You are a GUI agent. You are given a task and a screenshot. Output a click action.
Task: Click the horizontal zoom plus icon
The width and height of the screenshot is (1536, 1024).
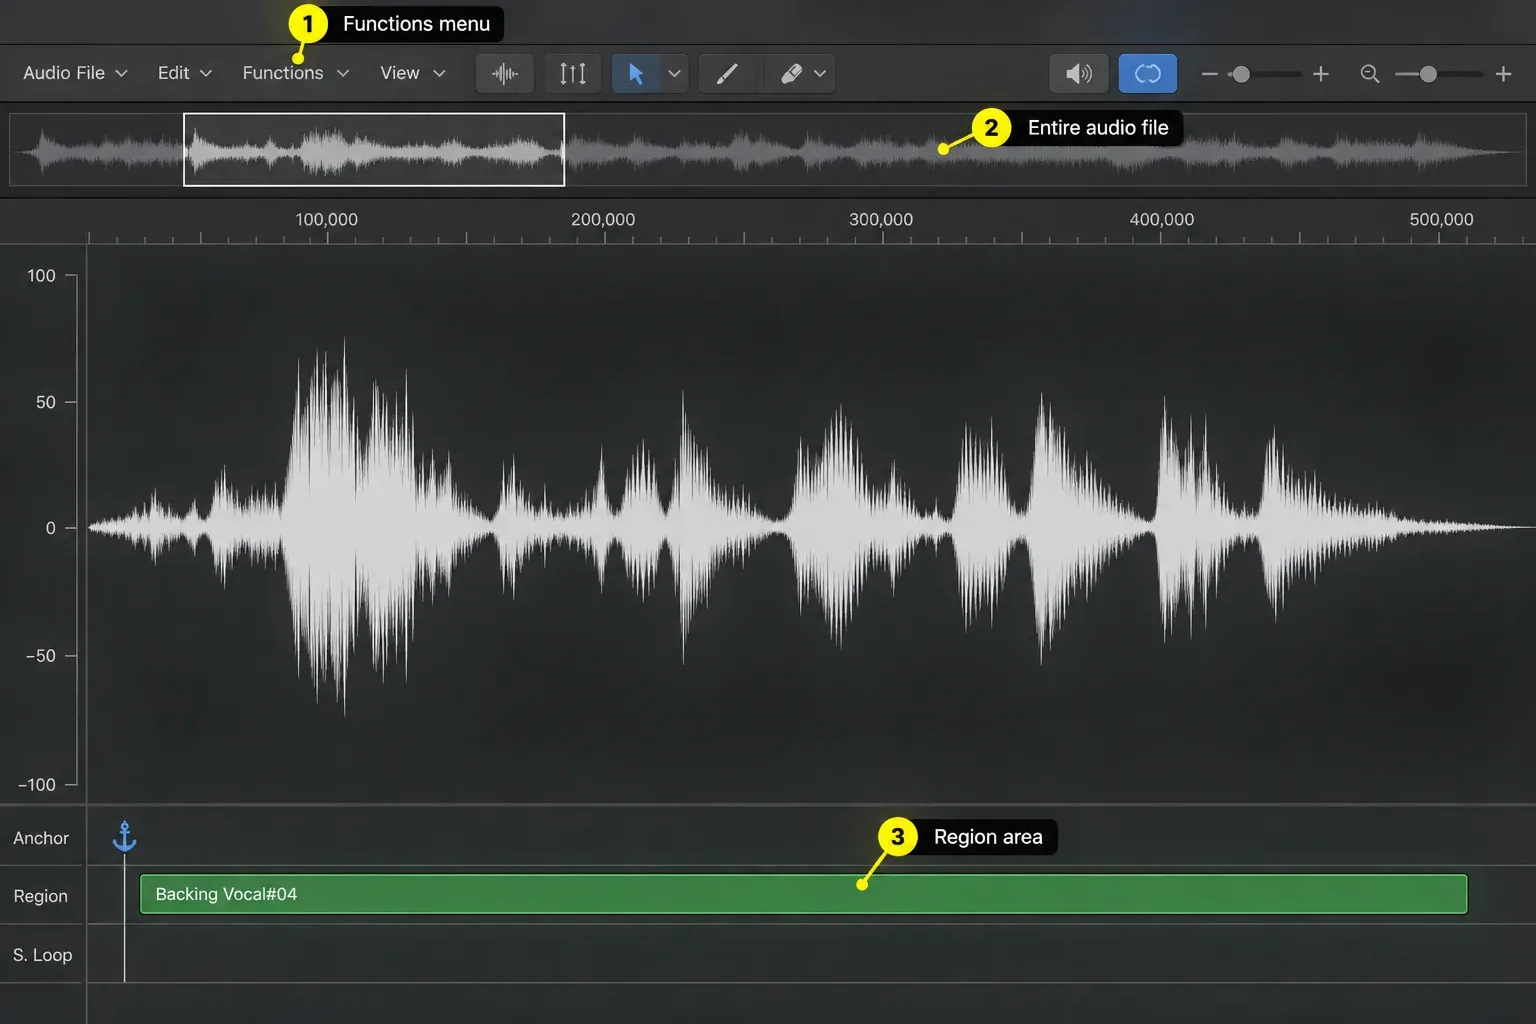click(1503, 74)
